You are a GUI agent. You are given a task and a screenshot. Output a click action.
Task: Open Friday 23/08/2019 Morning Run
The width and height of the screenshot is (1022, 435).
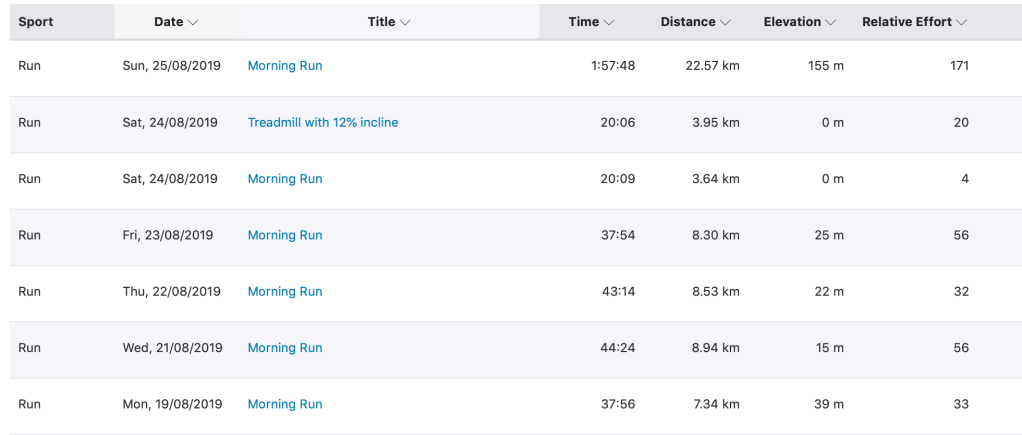coord(285,236)
